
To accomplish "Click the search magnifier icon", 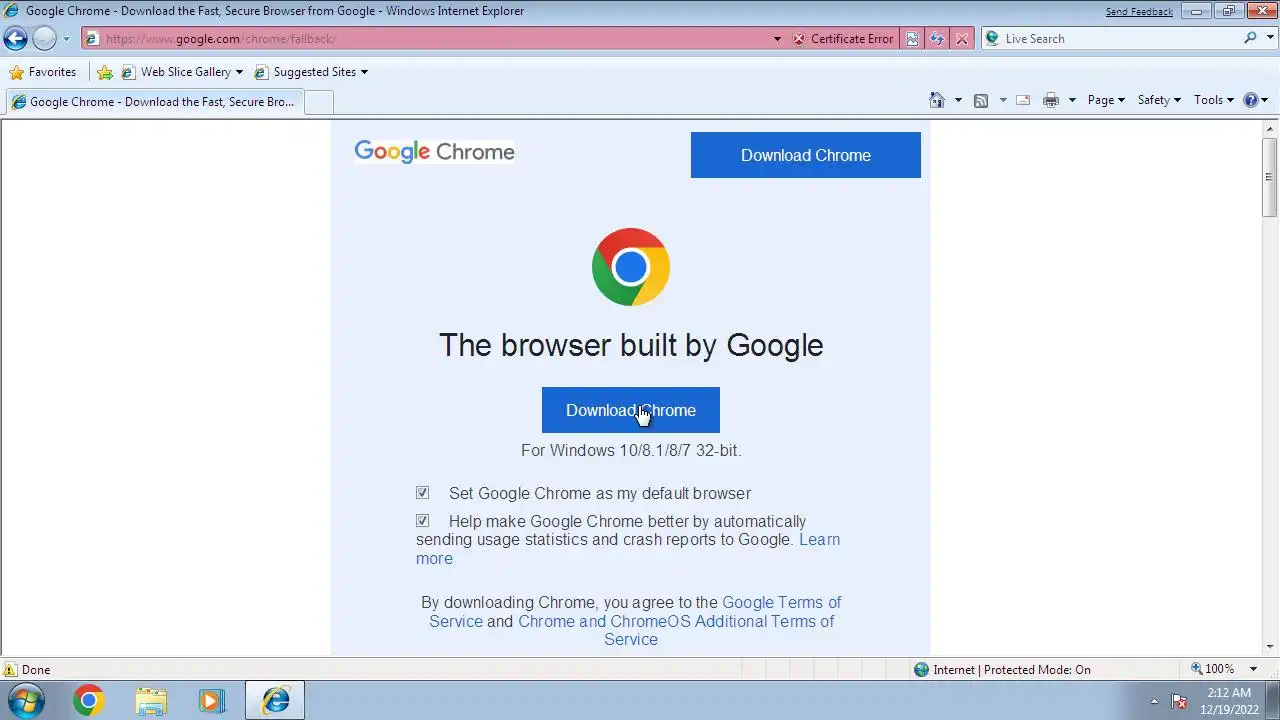I will click(x=1250, y=38).
